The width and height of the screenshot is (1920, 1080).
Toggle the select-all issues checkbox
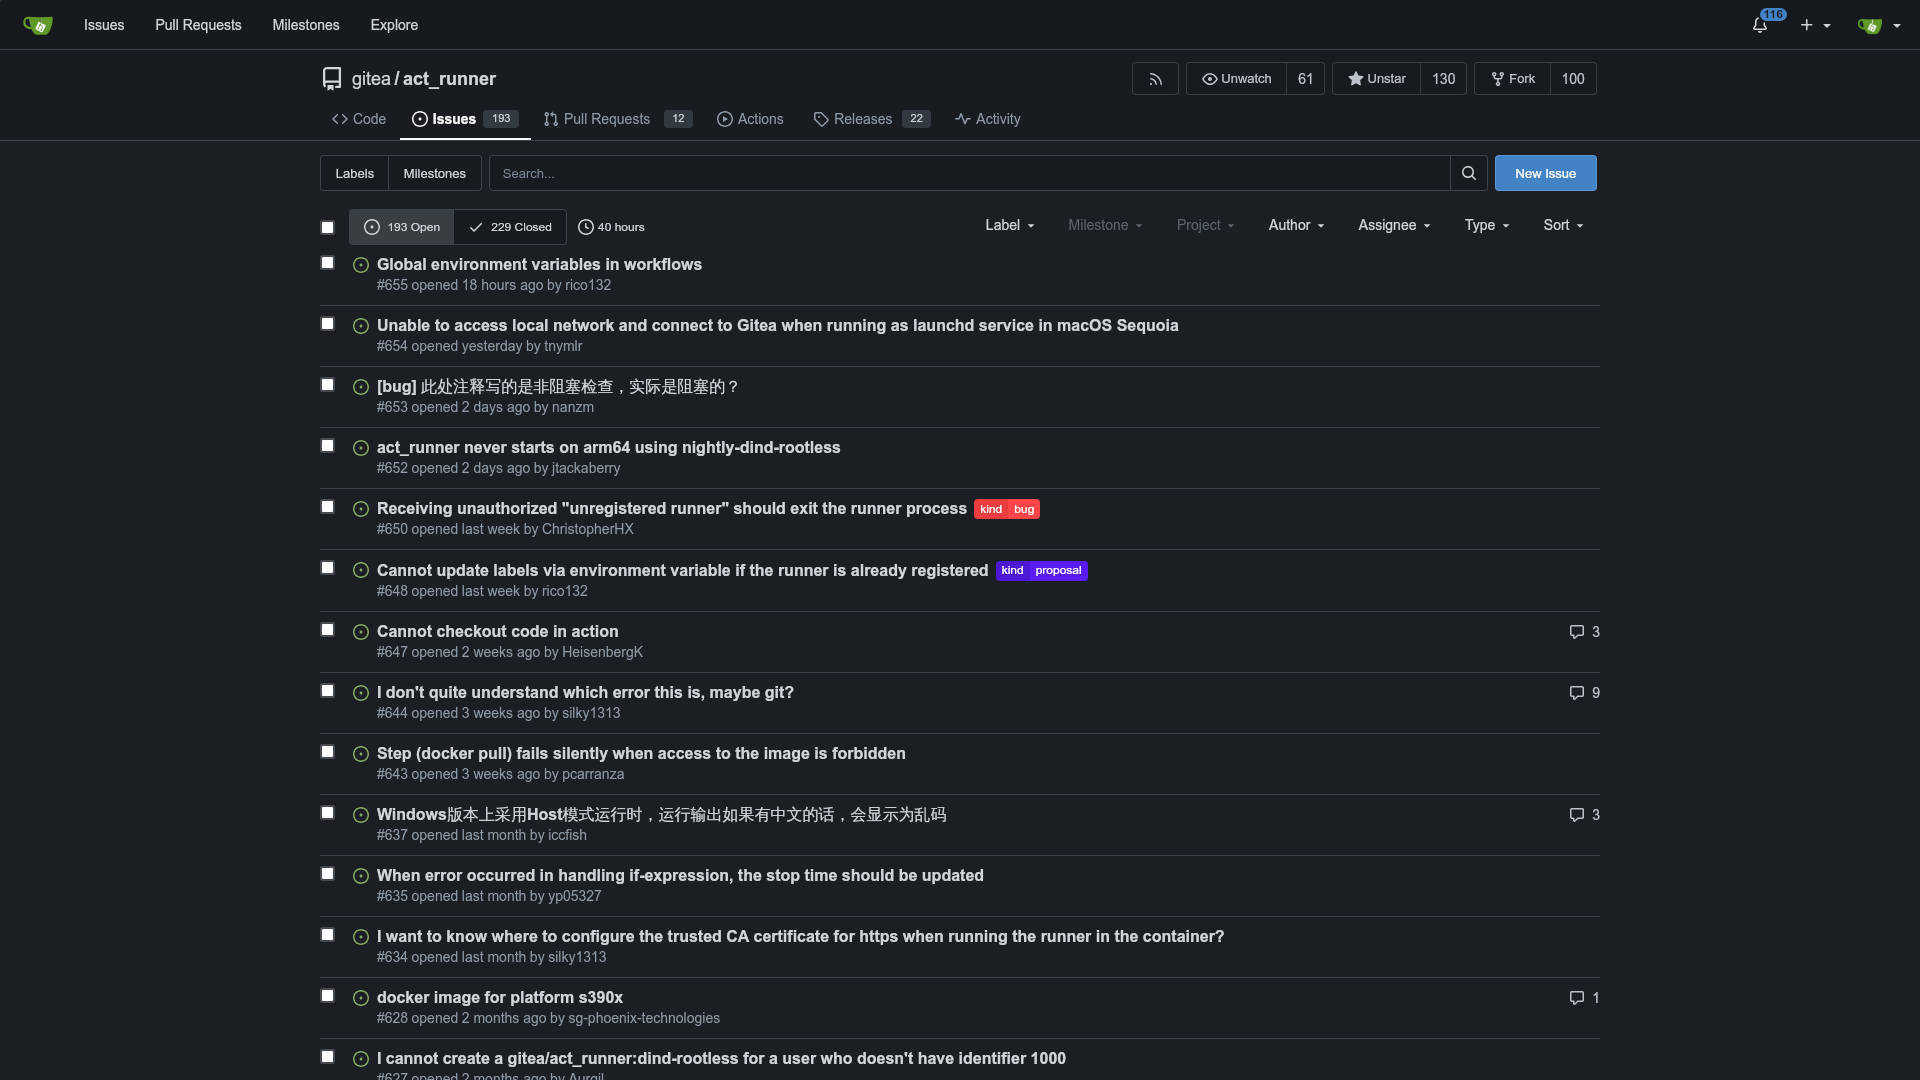(x=327, y=227)
